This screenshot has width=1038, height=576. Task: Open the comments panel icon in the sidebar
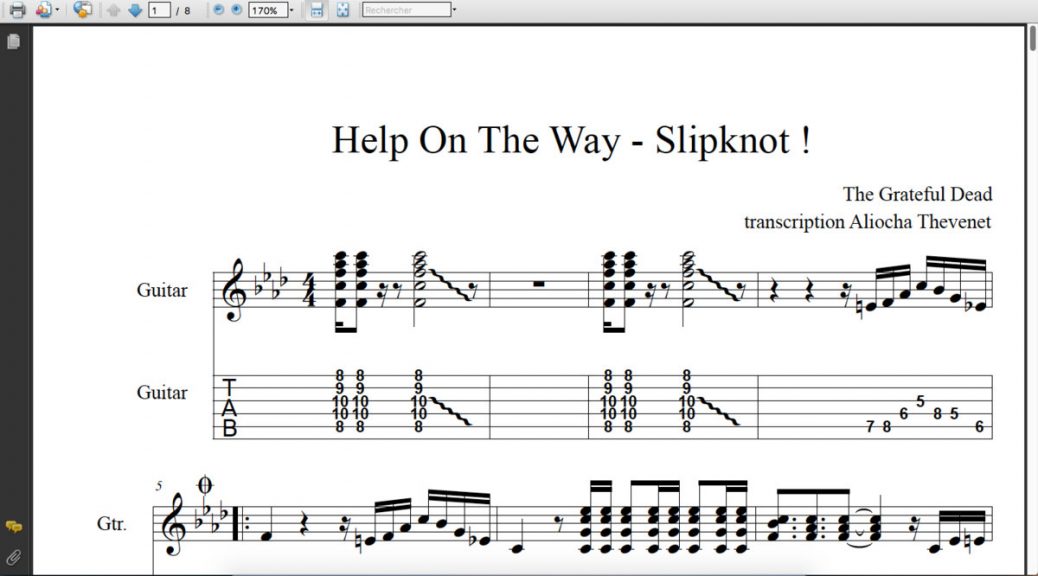[13, 527]
